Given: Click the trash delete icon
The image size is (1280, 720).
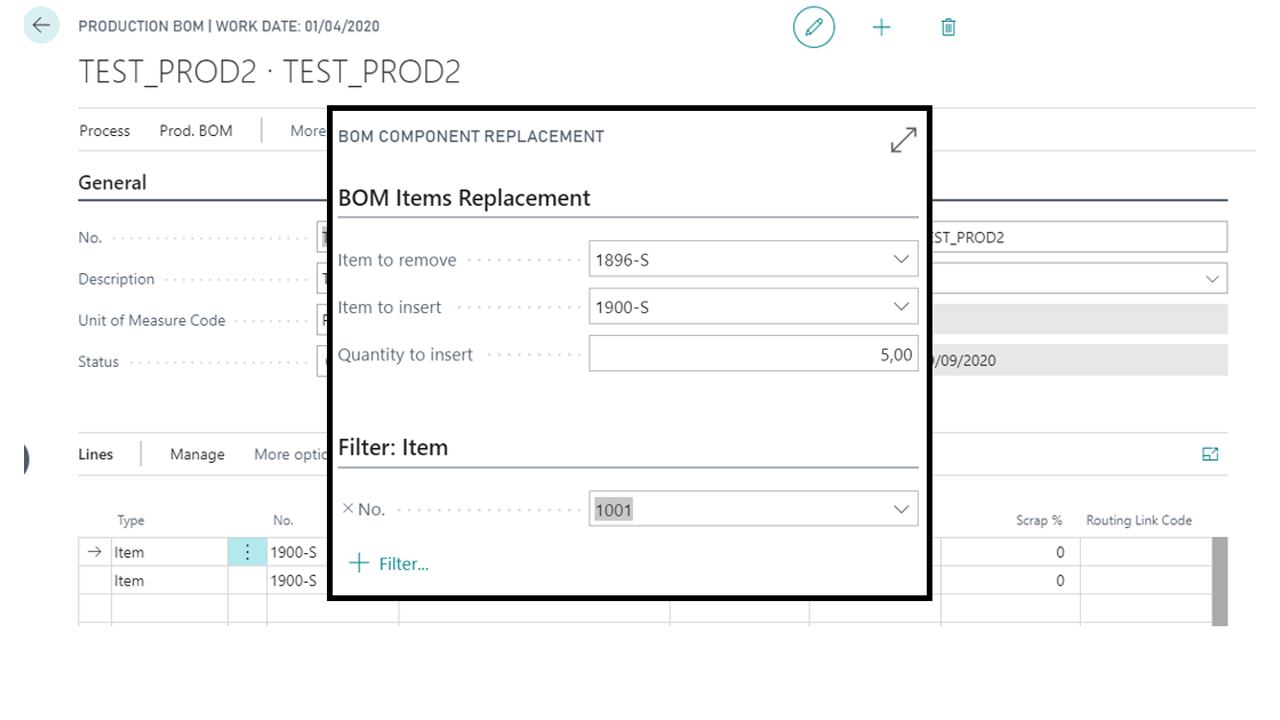Looking at the screenshot, I should tap(948, 27).
